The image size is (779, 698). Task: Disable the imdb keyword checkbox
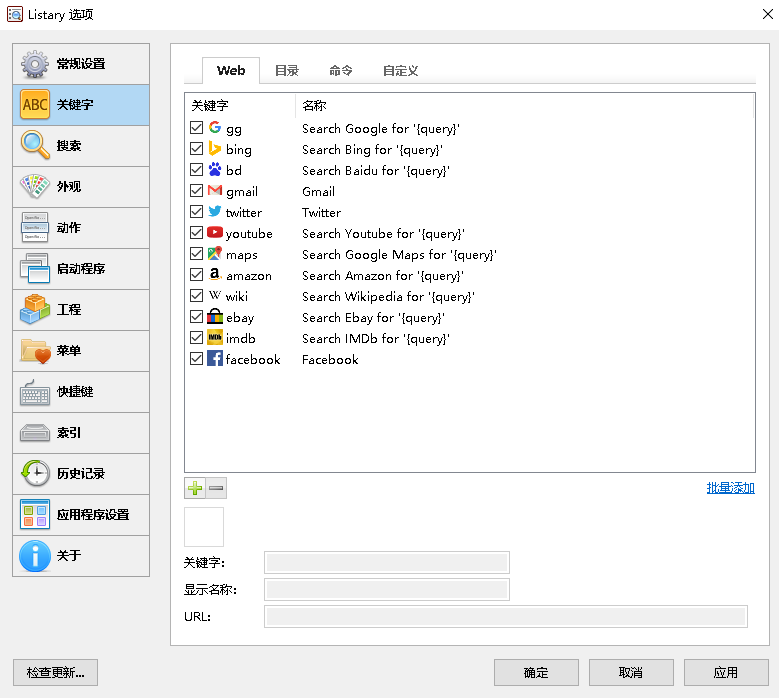pyautogui.click(x=196, y=337)
